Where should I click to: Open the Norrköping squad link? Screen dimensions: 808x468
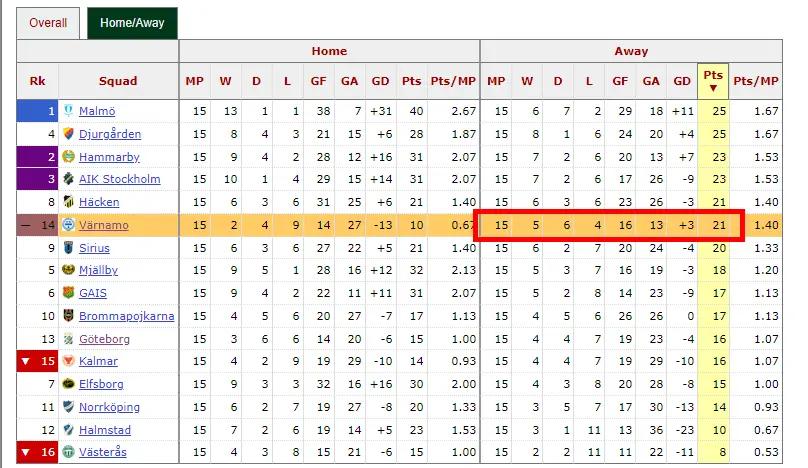[109, 407]
